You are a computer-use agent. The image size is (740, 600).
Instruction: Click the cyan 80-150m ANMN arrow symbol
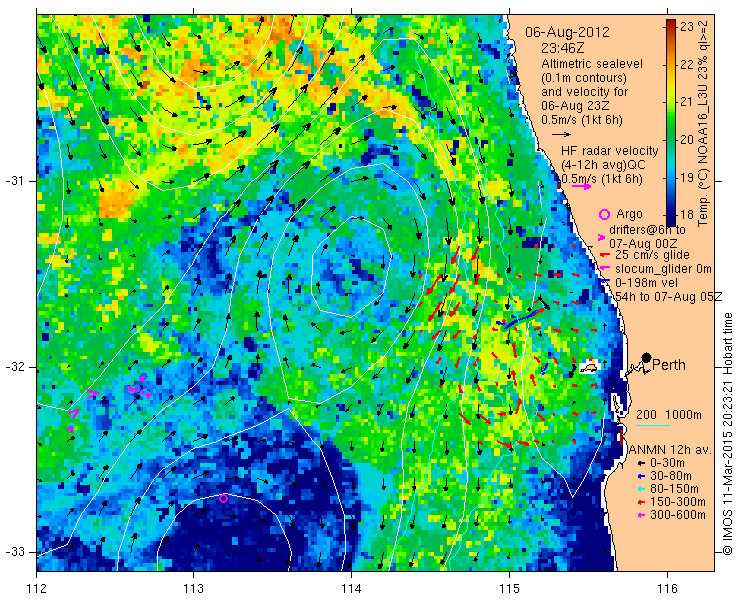[641, 489]
